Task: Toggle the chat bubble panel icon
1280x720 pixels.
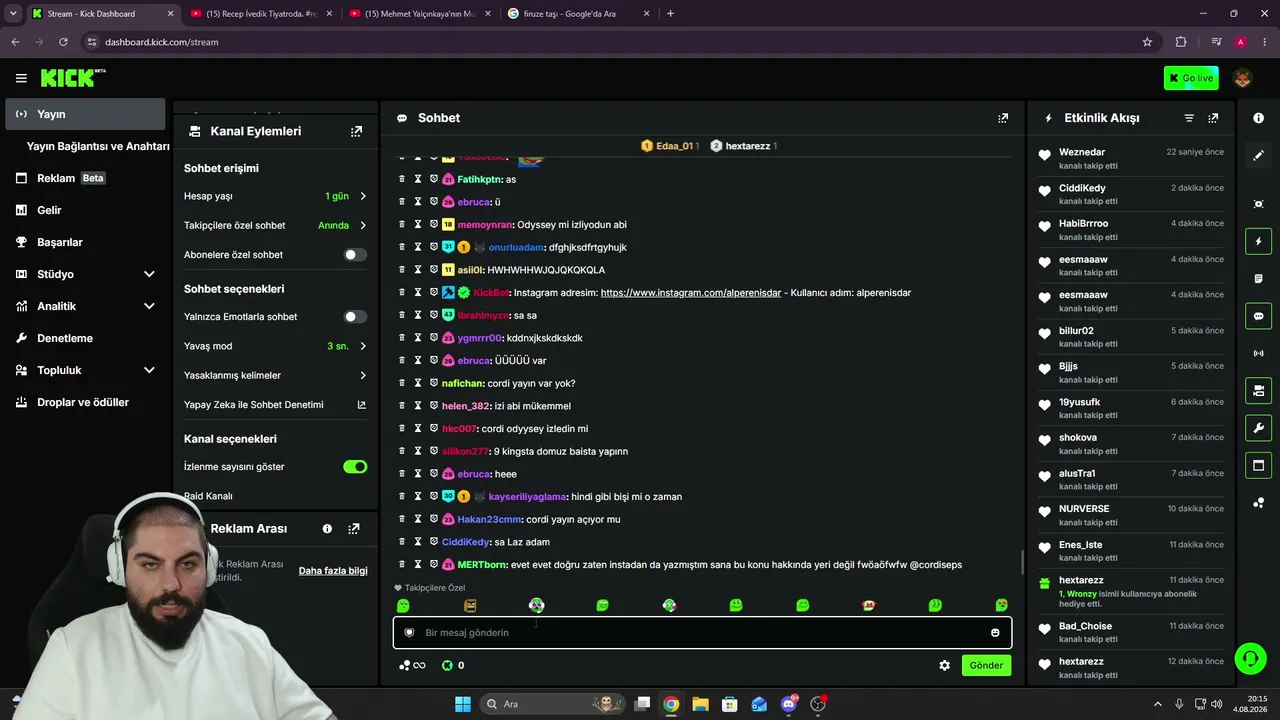Action: coord(1258,316)
